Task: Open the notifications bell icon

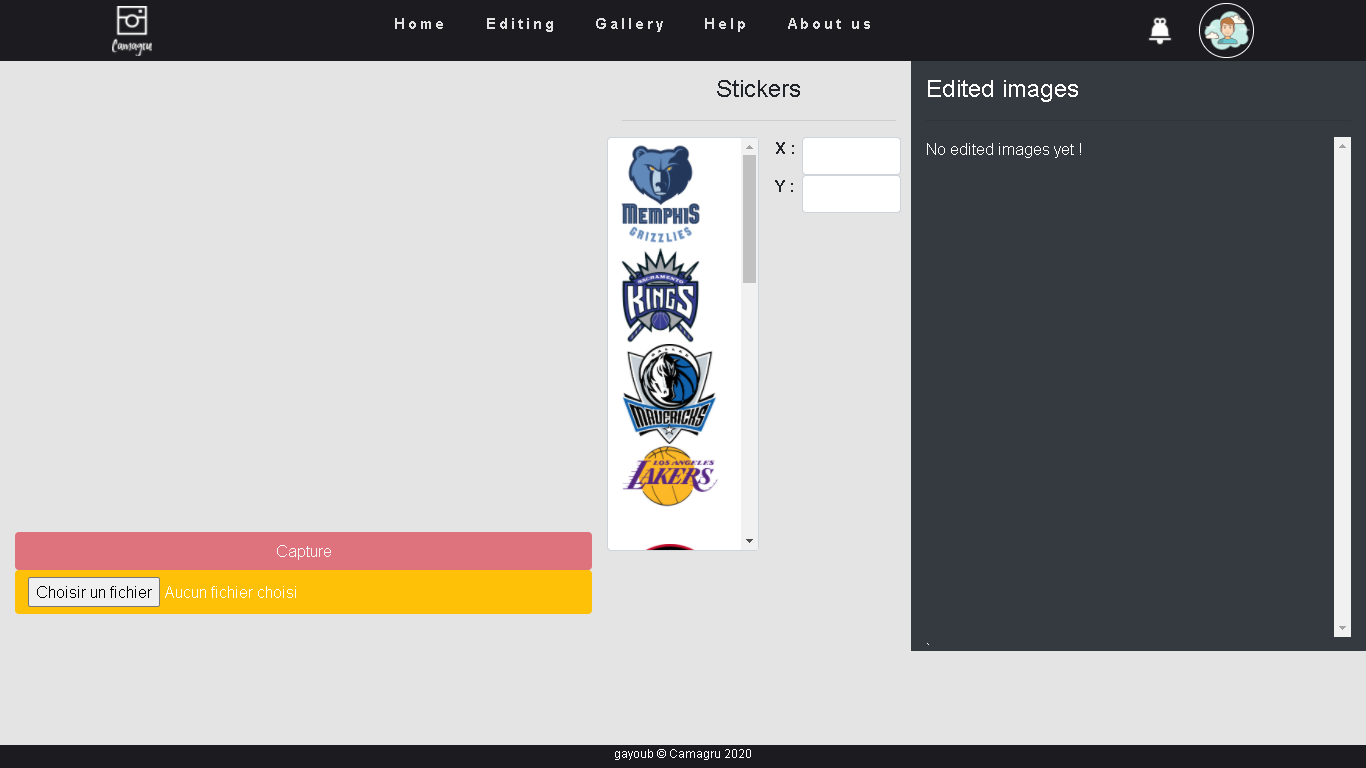Action: click(x=1160, y=31)
